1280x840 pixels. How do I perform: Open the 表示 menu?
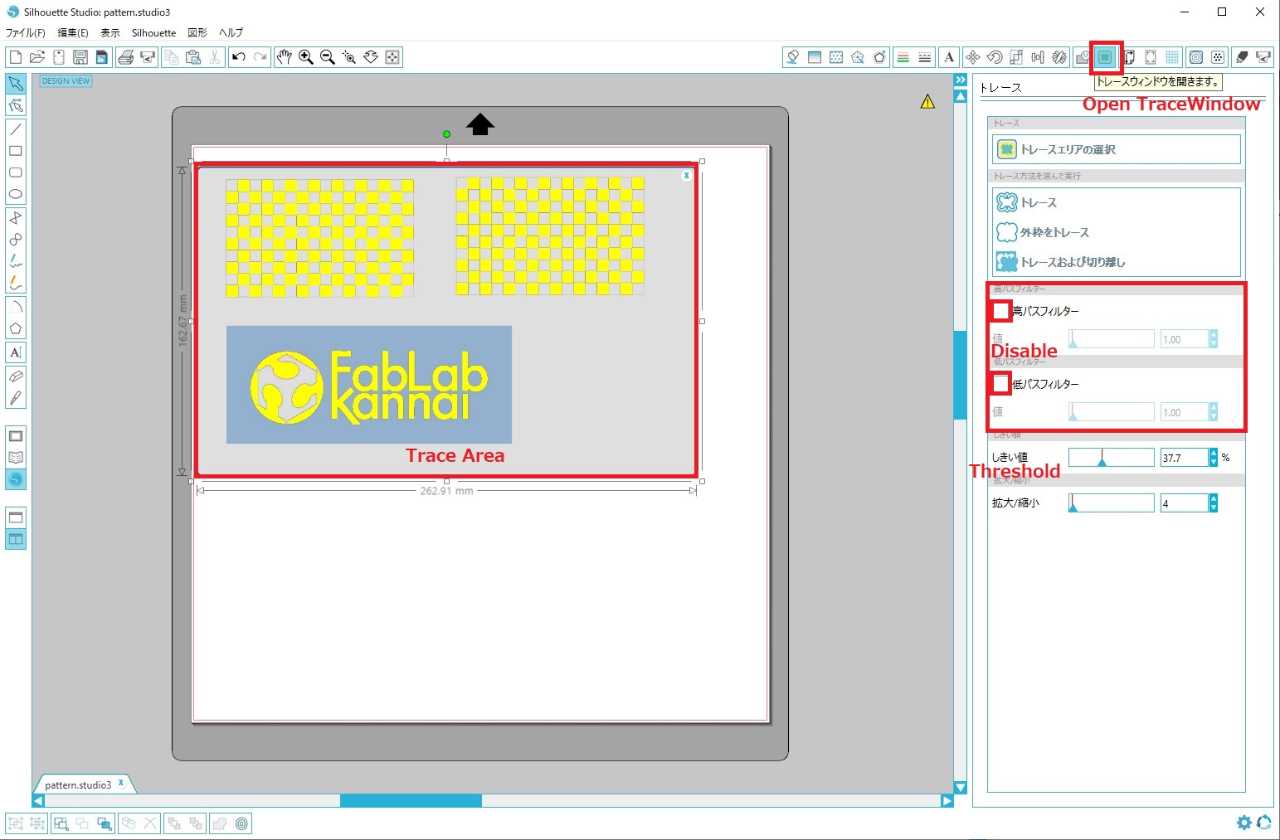[x=110, y=33]
